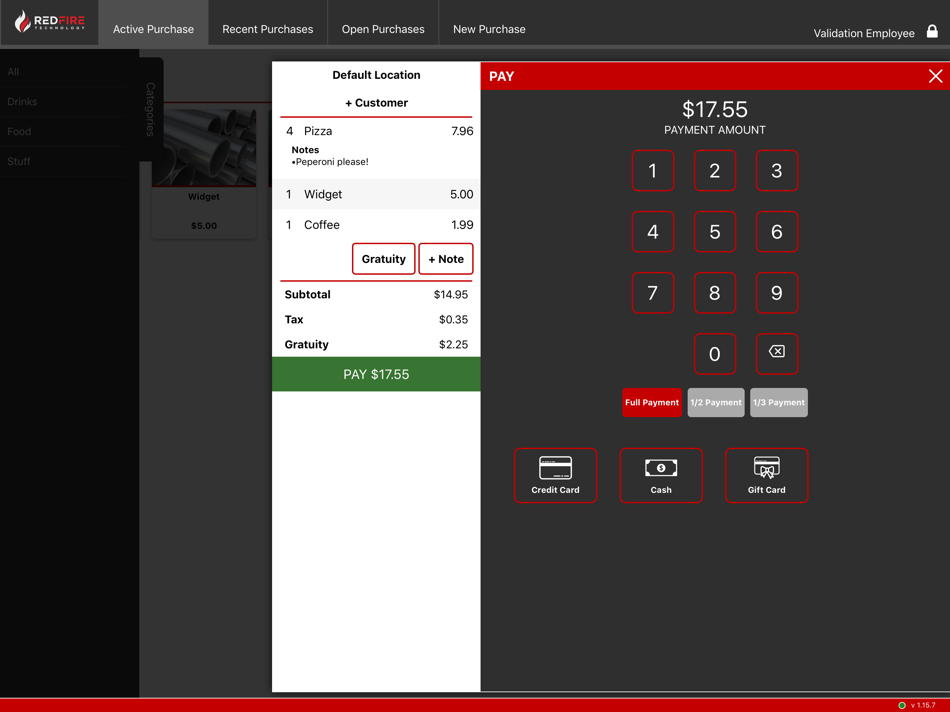950x712 pixels.
Task: Click the Widget product thumbnail image
Action: coord(204,145)
